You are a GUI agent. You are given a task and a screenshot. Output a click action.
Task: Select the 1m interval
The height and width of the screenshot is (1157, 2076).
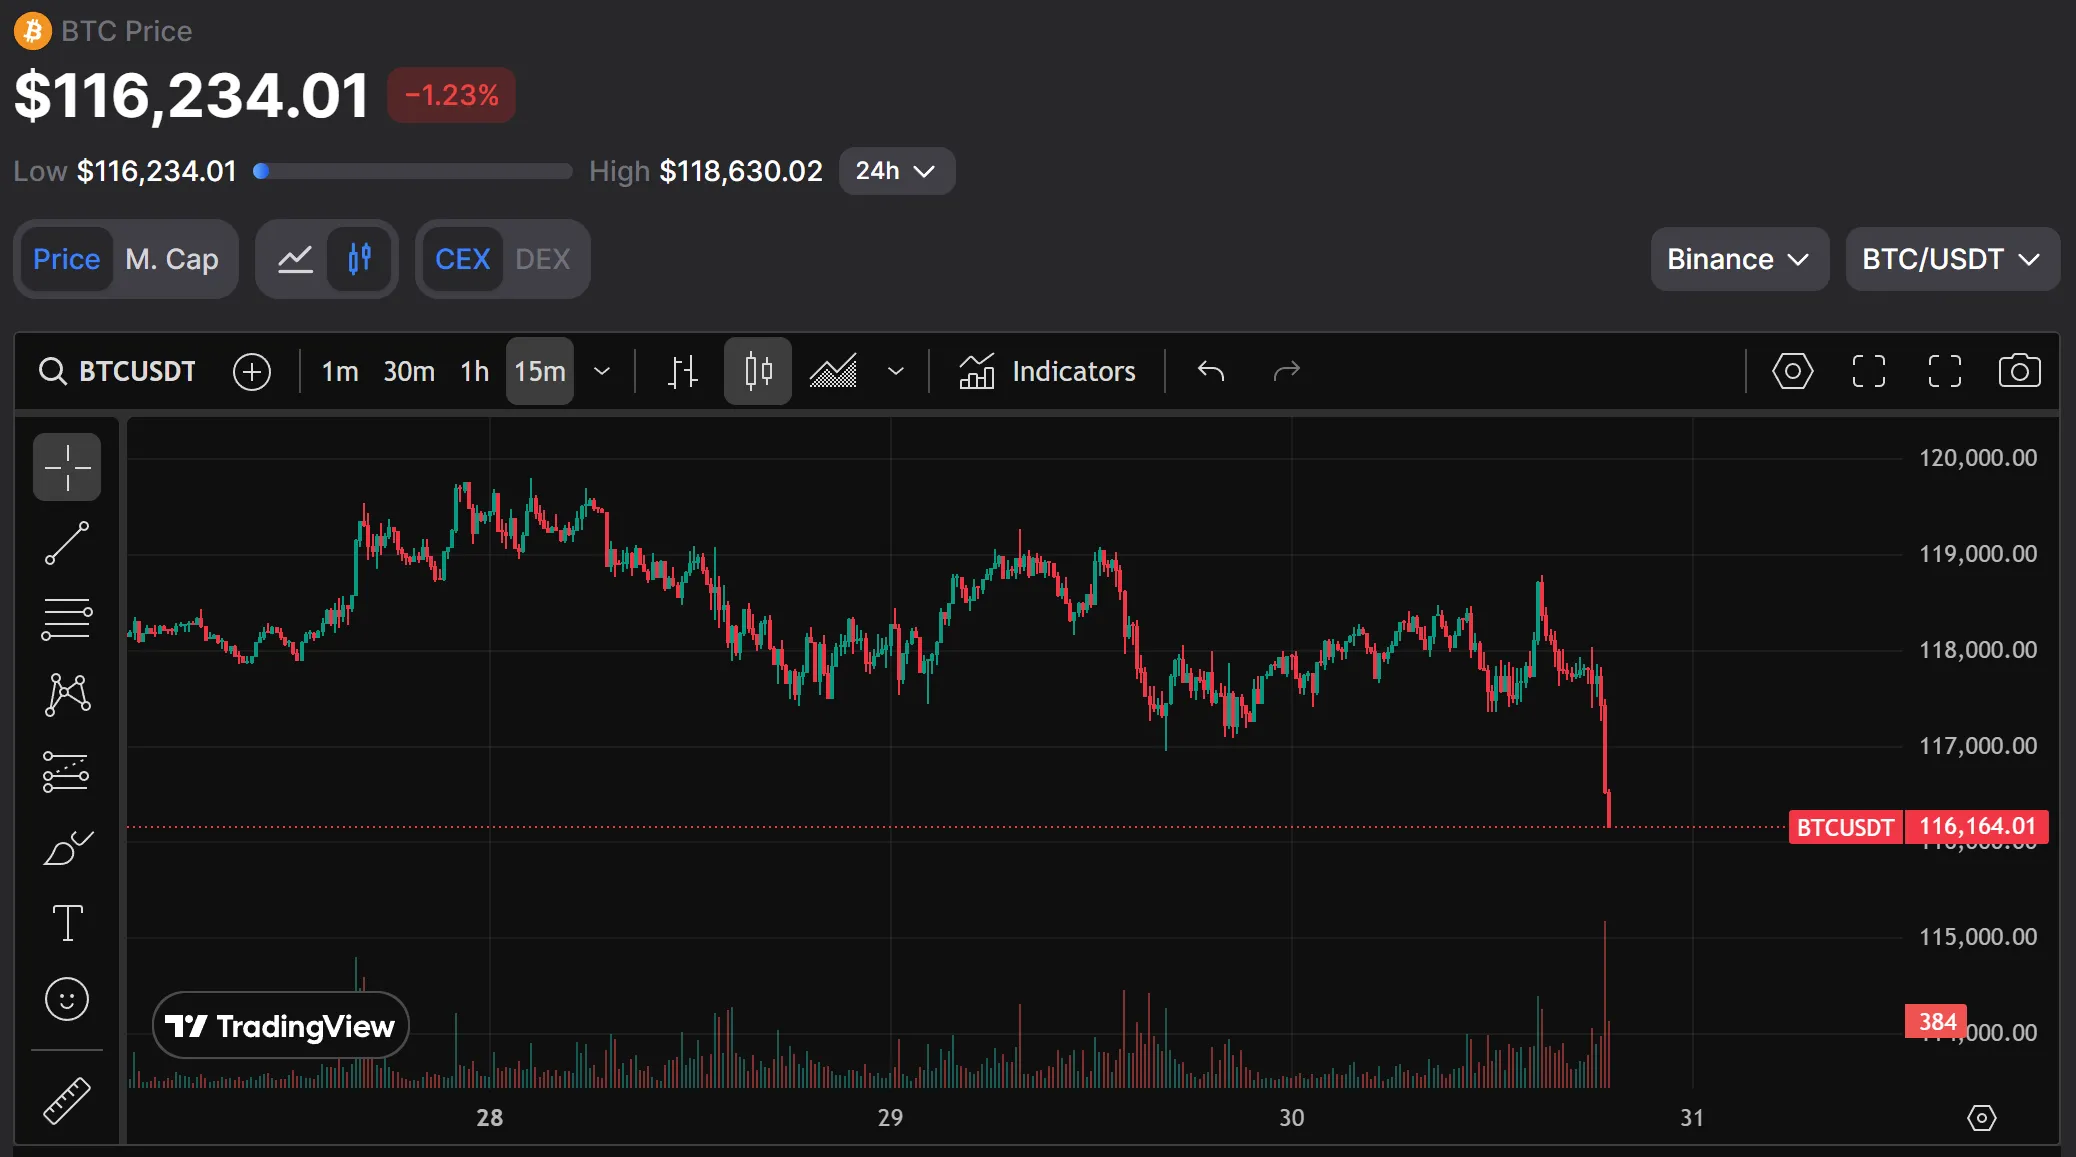(x=340, y=371)
